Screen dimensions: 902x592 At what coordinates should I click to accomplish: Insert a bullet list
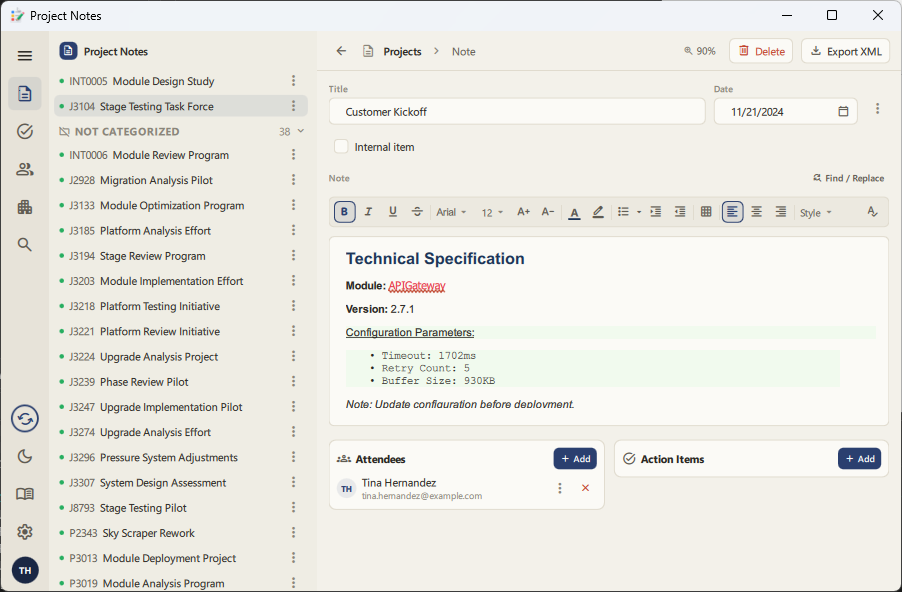click(624, 212)
